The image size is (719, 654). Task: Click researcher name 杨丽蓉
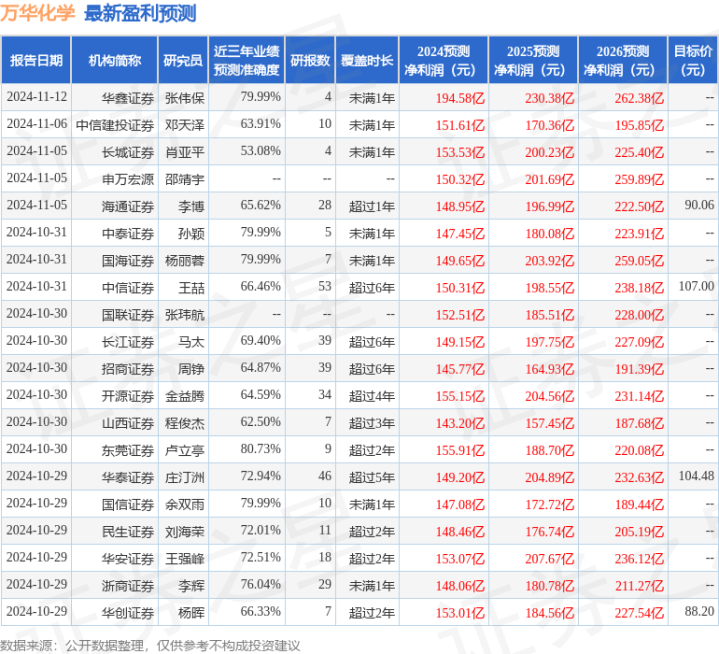point(184,260)
